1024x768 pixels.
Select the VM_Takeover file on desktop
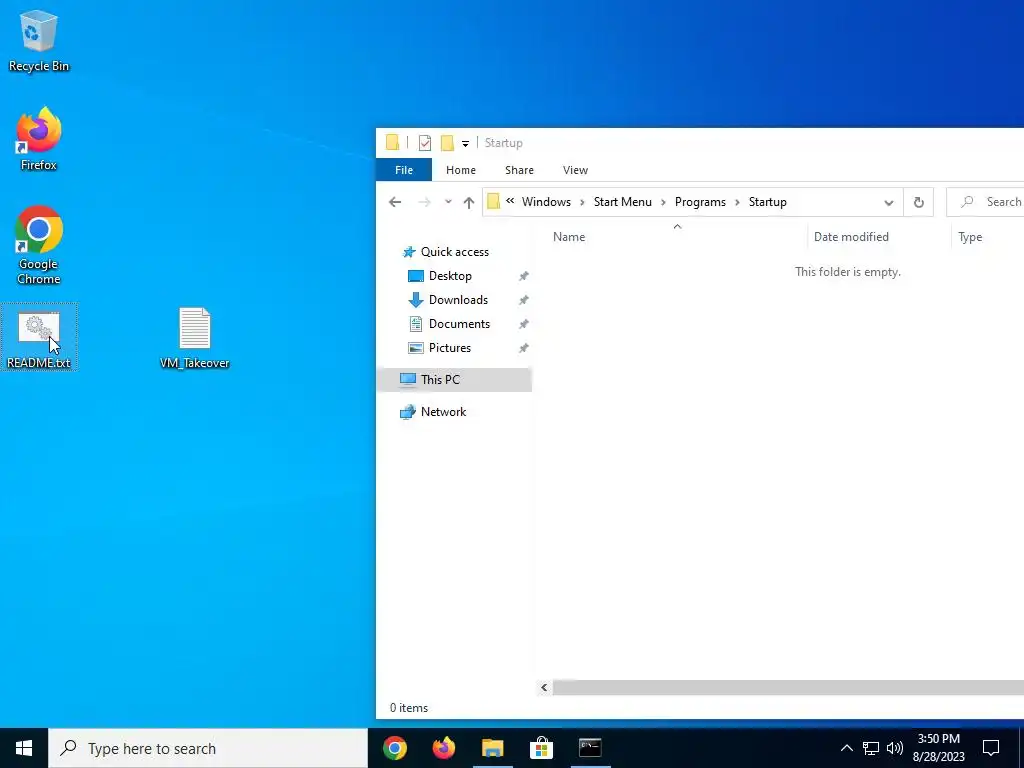coord(195,338)
